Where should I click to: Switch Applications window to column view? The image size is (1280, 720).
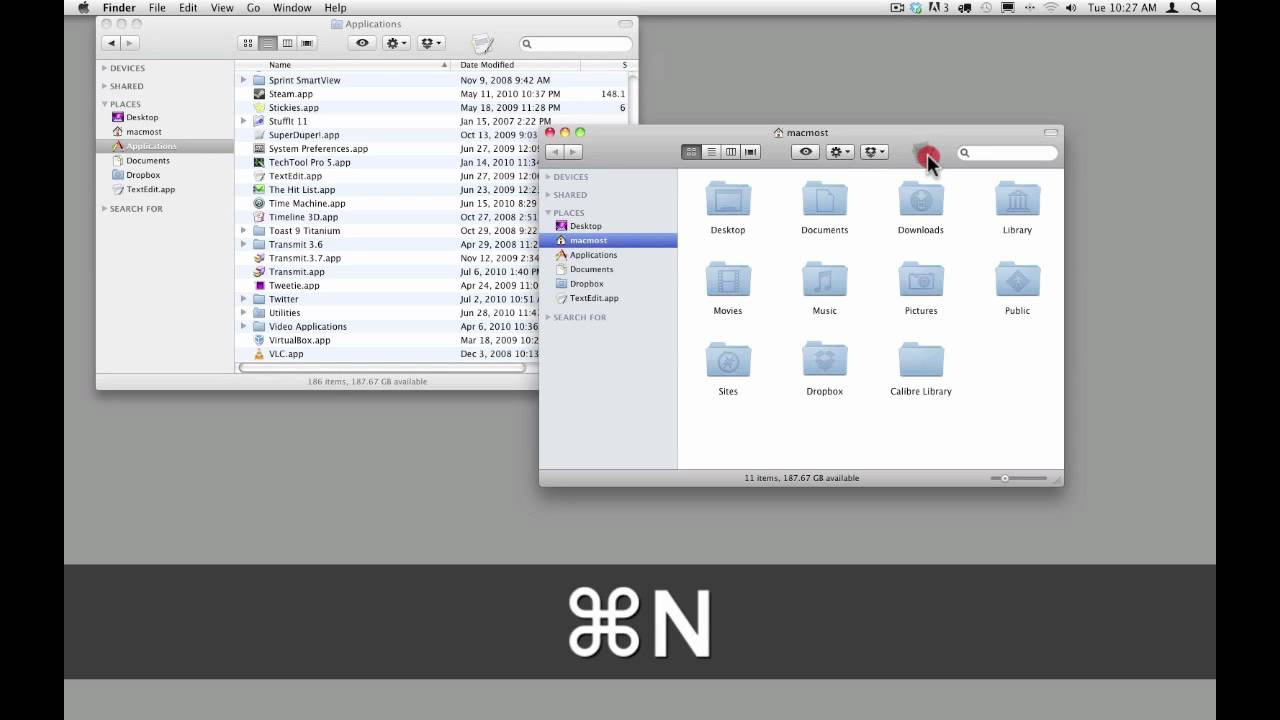coord(288,43)
